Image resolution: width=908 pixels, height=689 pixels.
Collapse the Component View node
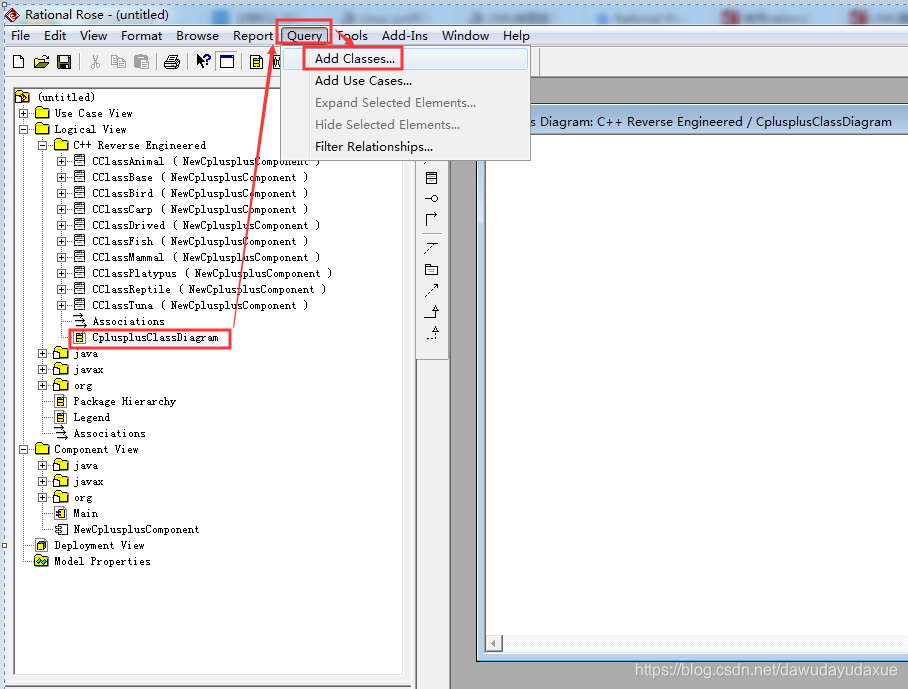(24, 449)
